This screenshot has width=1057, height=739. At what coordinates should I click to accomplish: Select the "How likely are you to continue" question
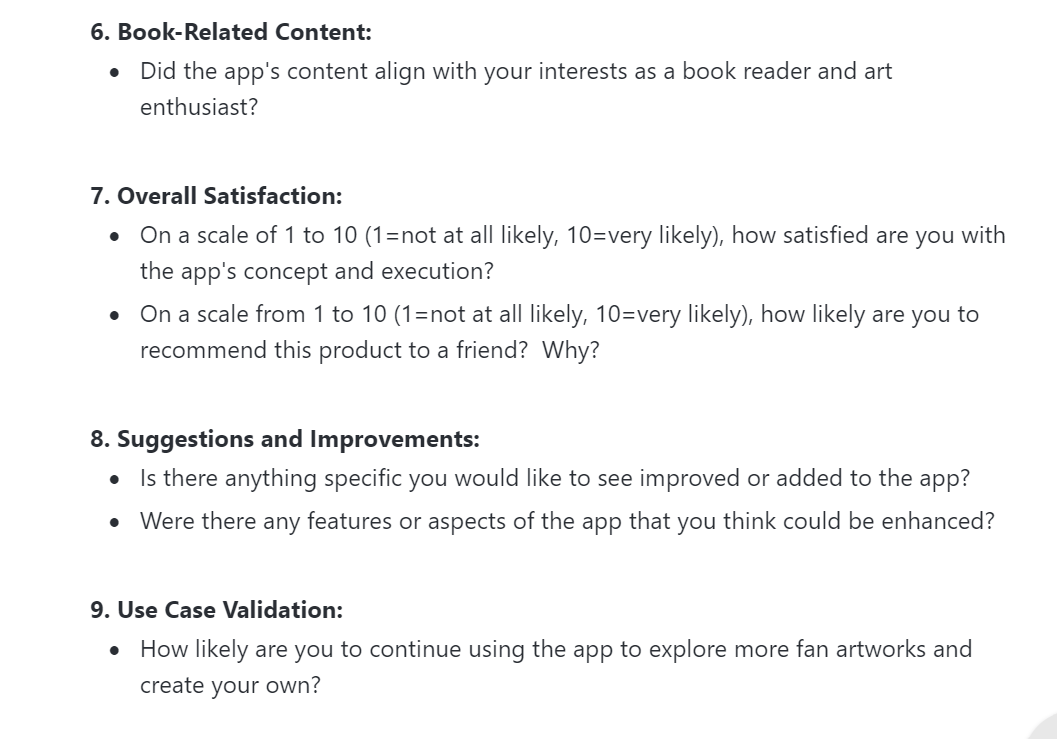[555, 667]
